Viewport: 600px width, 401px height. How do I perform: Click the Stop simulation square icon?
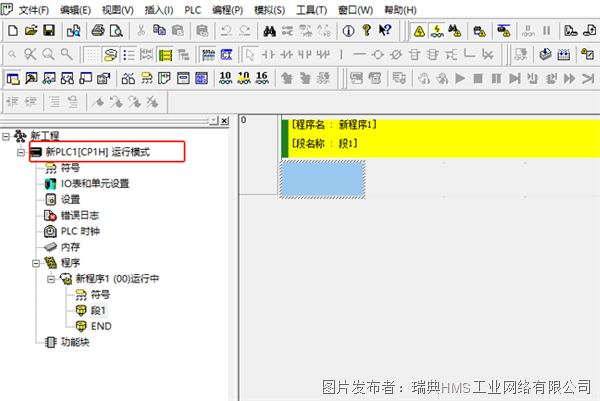tap(478, 78)
